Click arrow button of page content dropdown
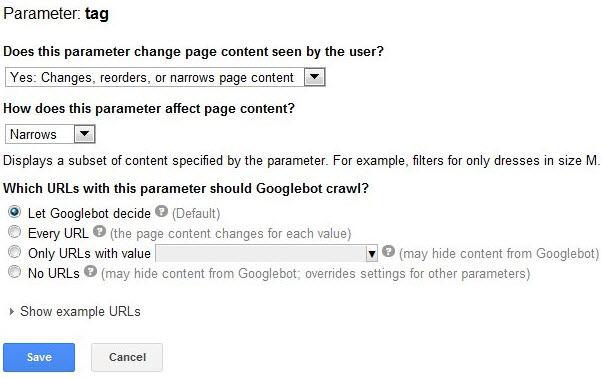 point(314,77)
